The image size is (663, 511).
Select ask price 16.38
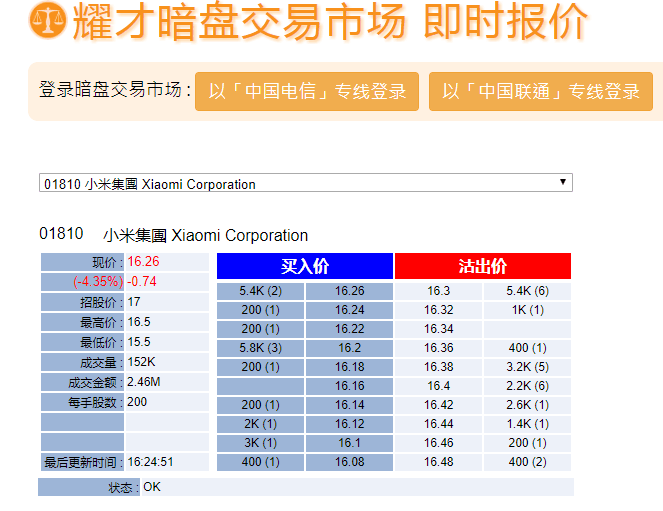tap(438, 367)
